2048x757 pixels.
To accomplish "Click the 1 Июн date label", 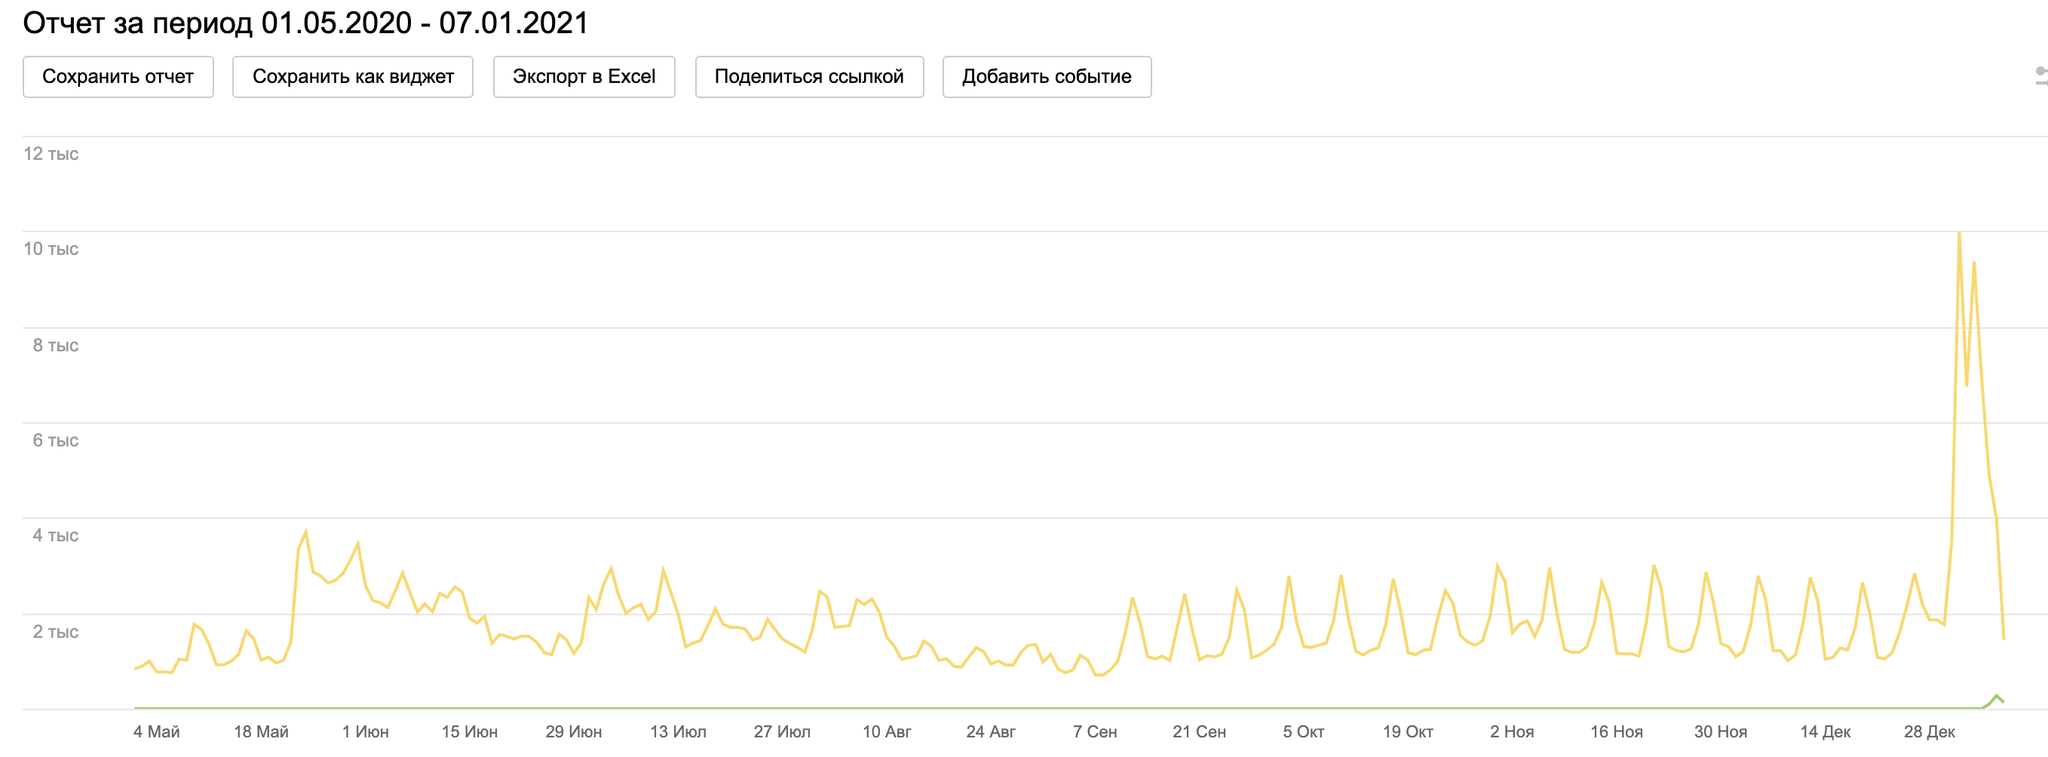I will (365, 732).
